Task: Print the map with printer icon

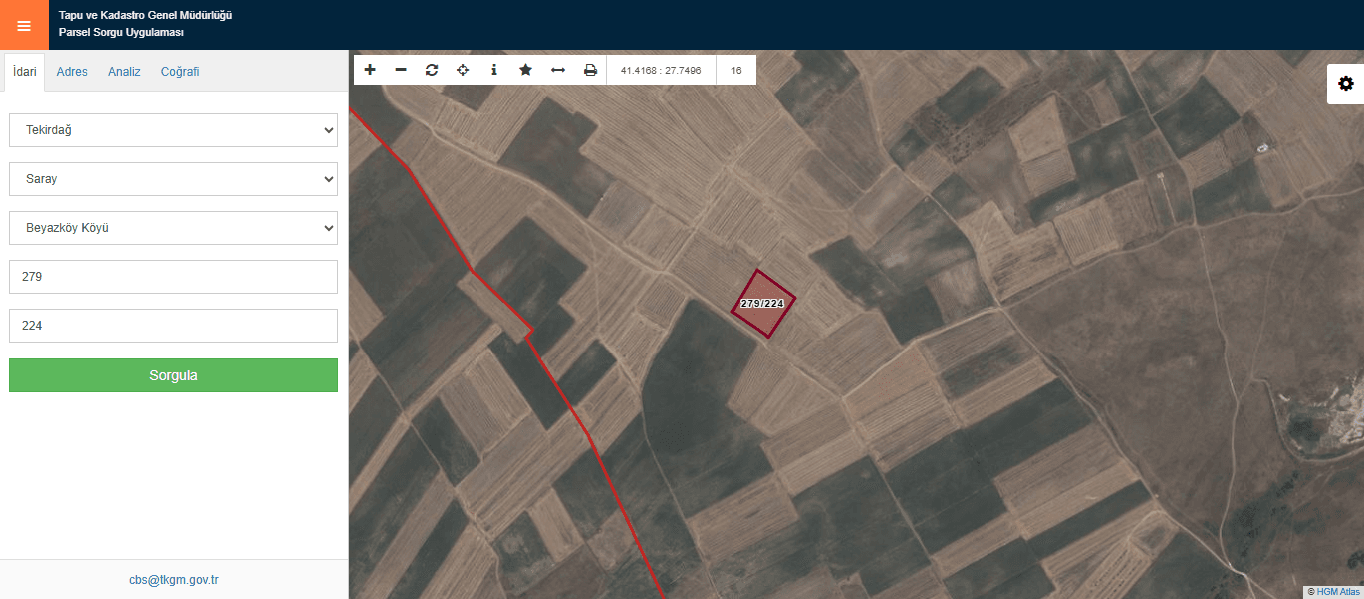Action: pos(590,70)
